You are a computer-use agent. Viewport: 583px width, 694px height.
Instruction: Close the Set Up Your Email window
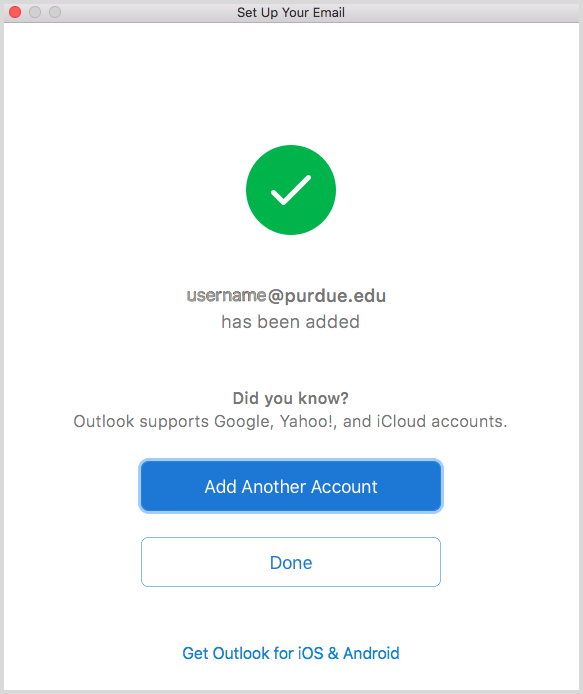click(15, 12)
